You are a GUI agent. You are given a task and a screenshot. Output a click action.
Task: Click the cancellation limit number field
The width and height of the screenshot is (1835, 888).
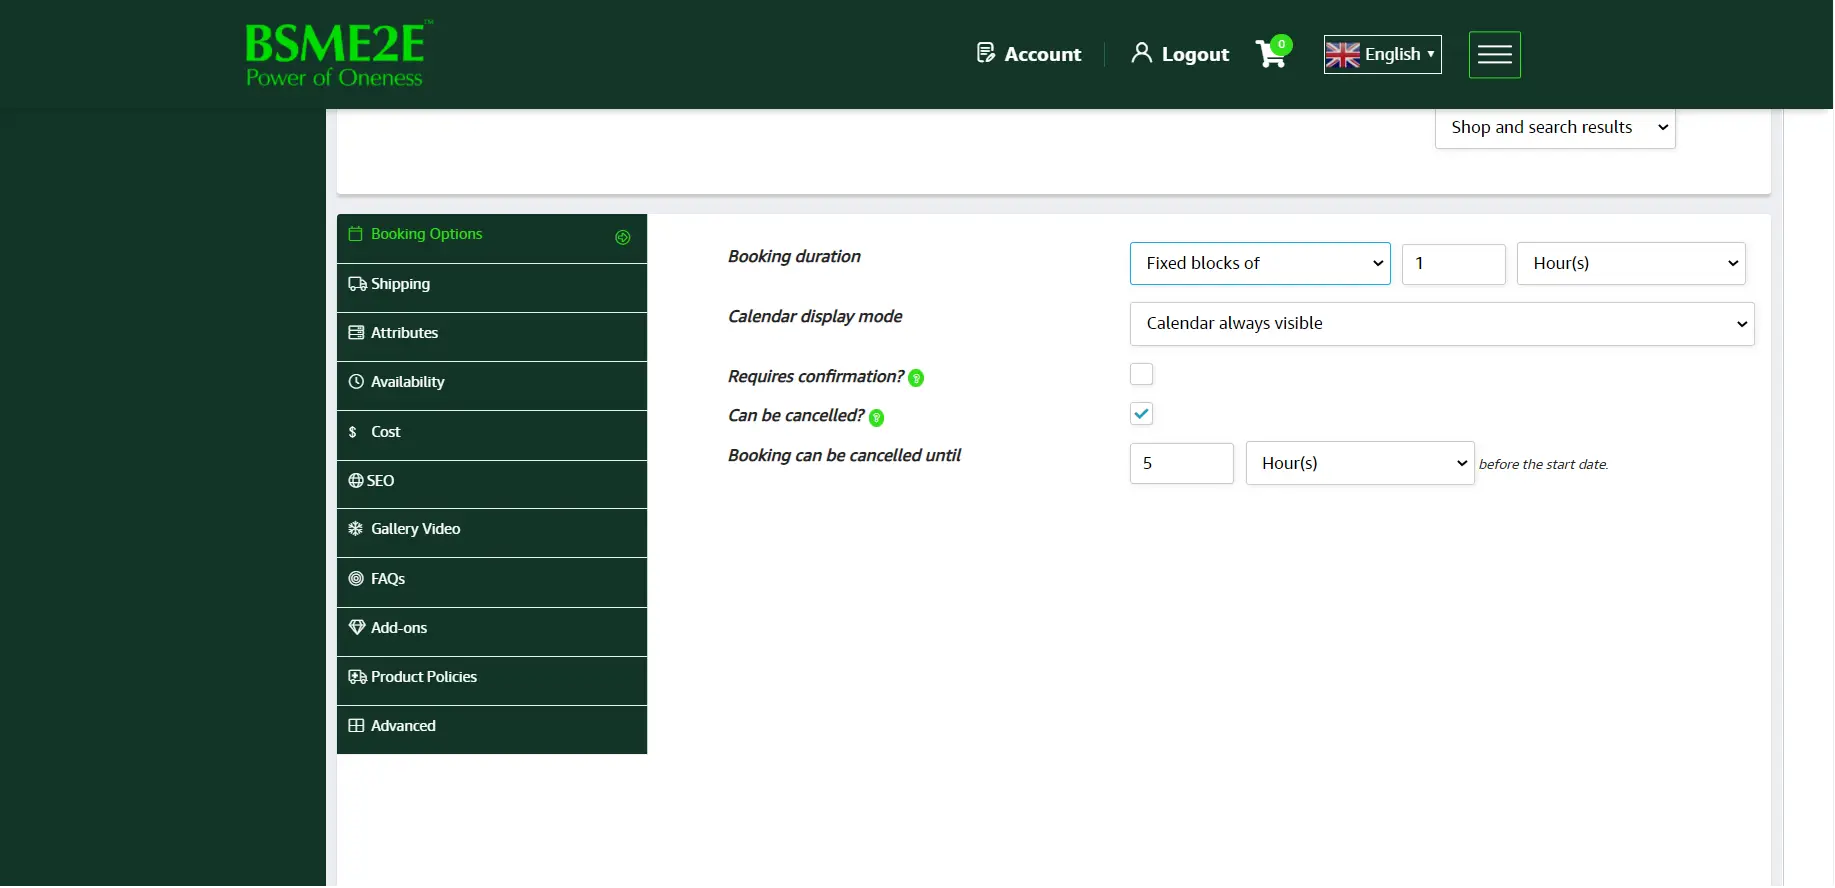pyautogui.click(x=1181, y=464)
